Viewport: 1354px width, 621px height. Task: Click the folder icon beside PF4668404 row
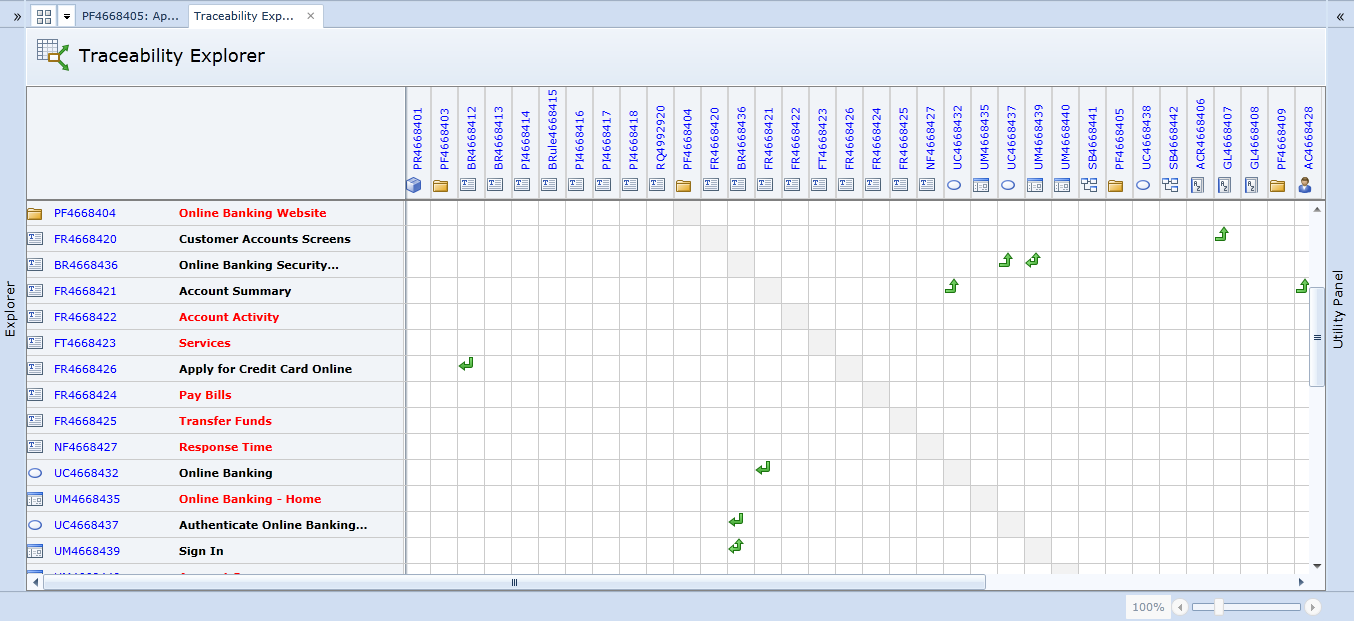(35, 213)
